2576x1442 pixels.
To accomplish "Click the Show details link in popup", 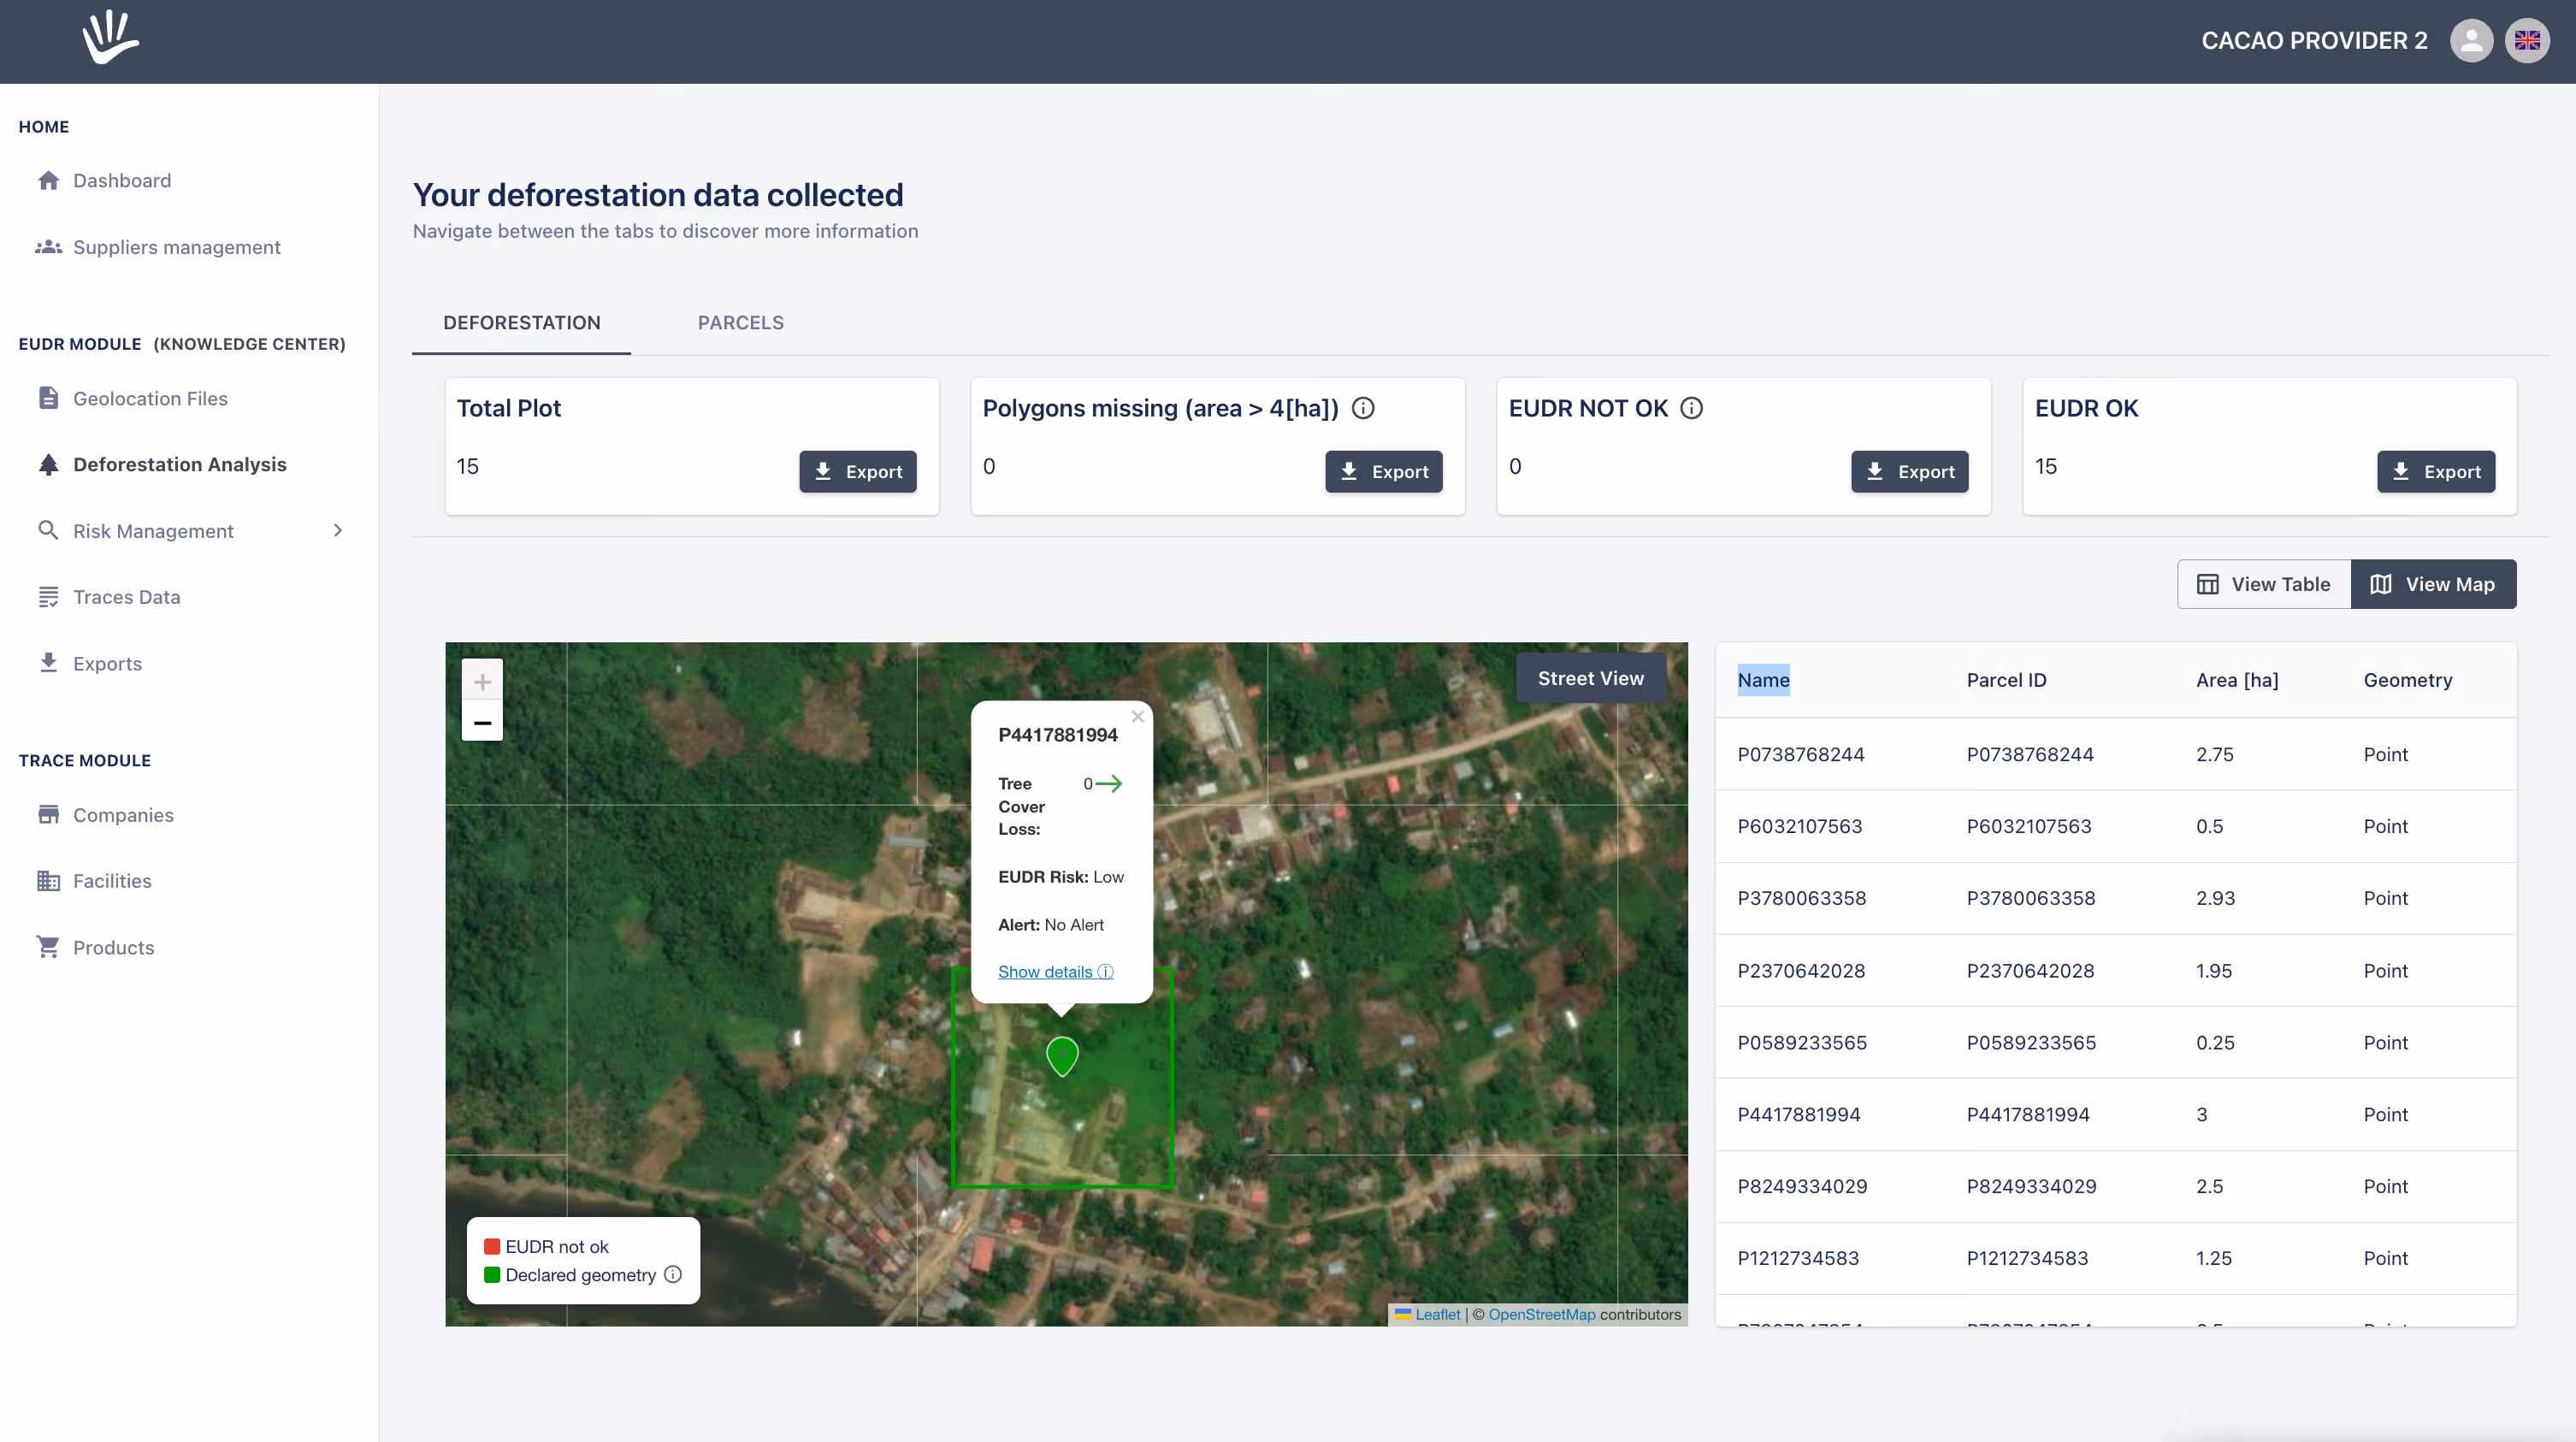I will 1055,971.
